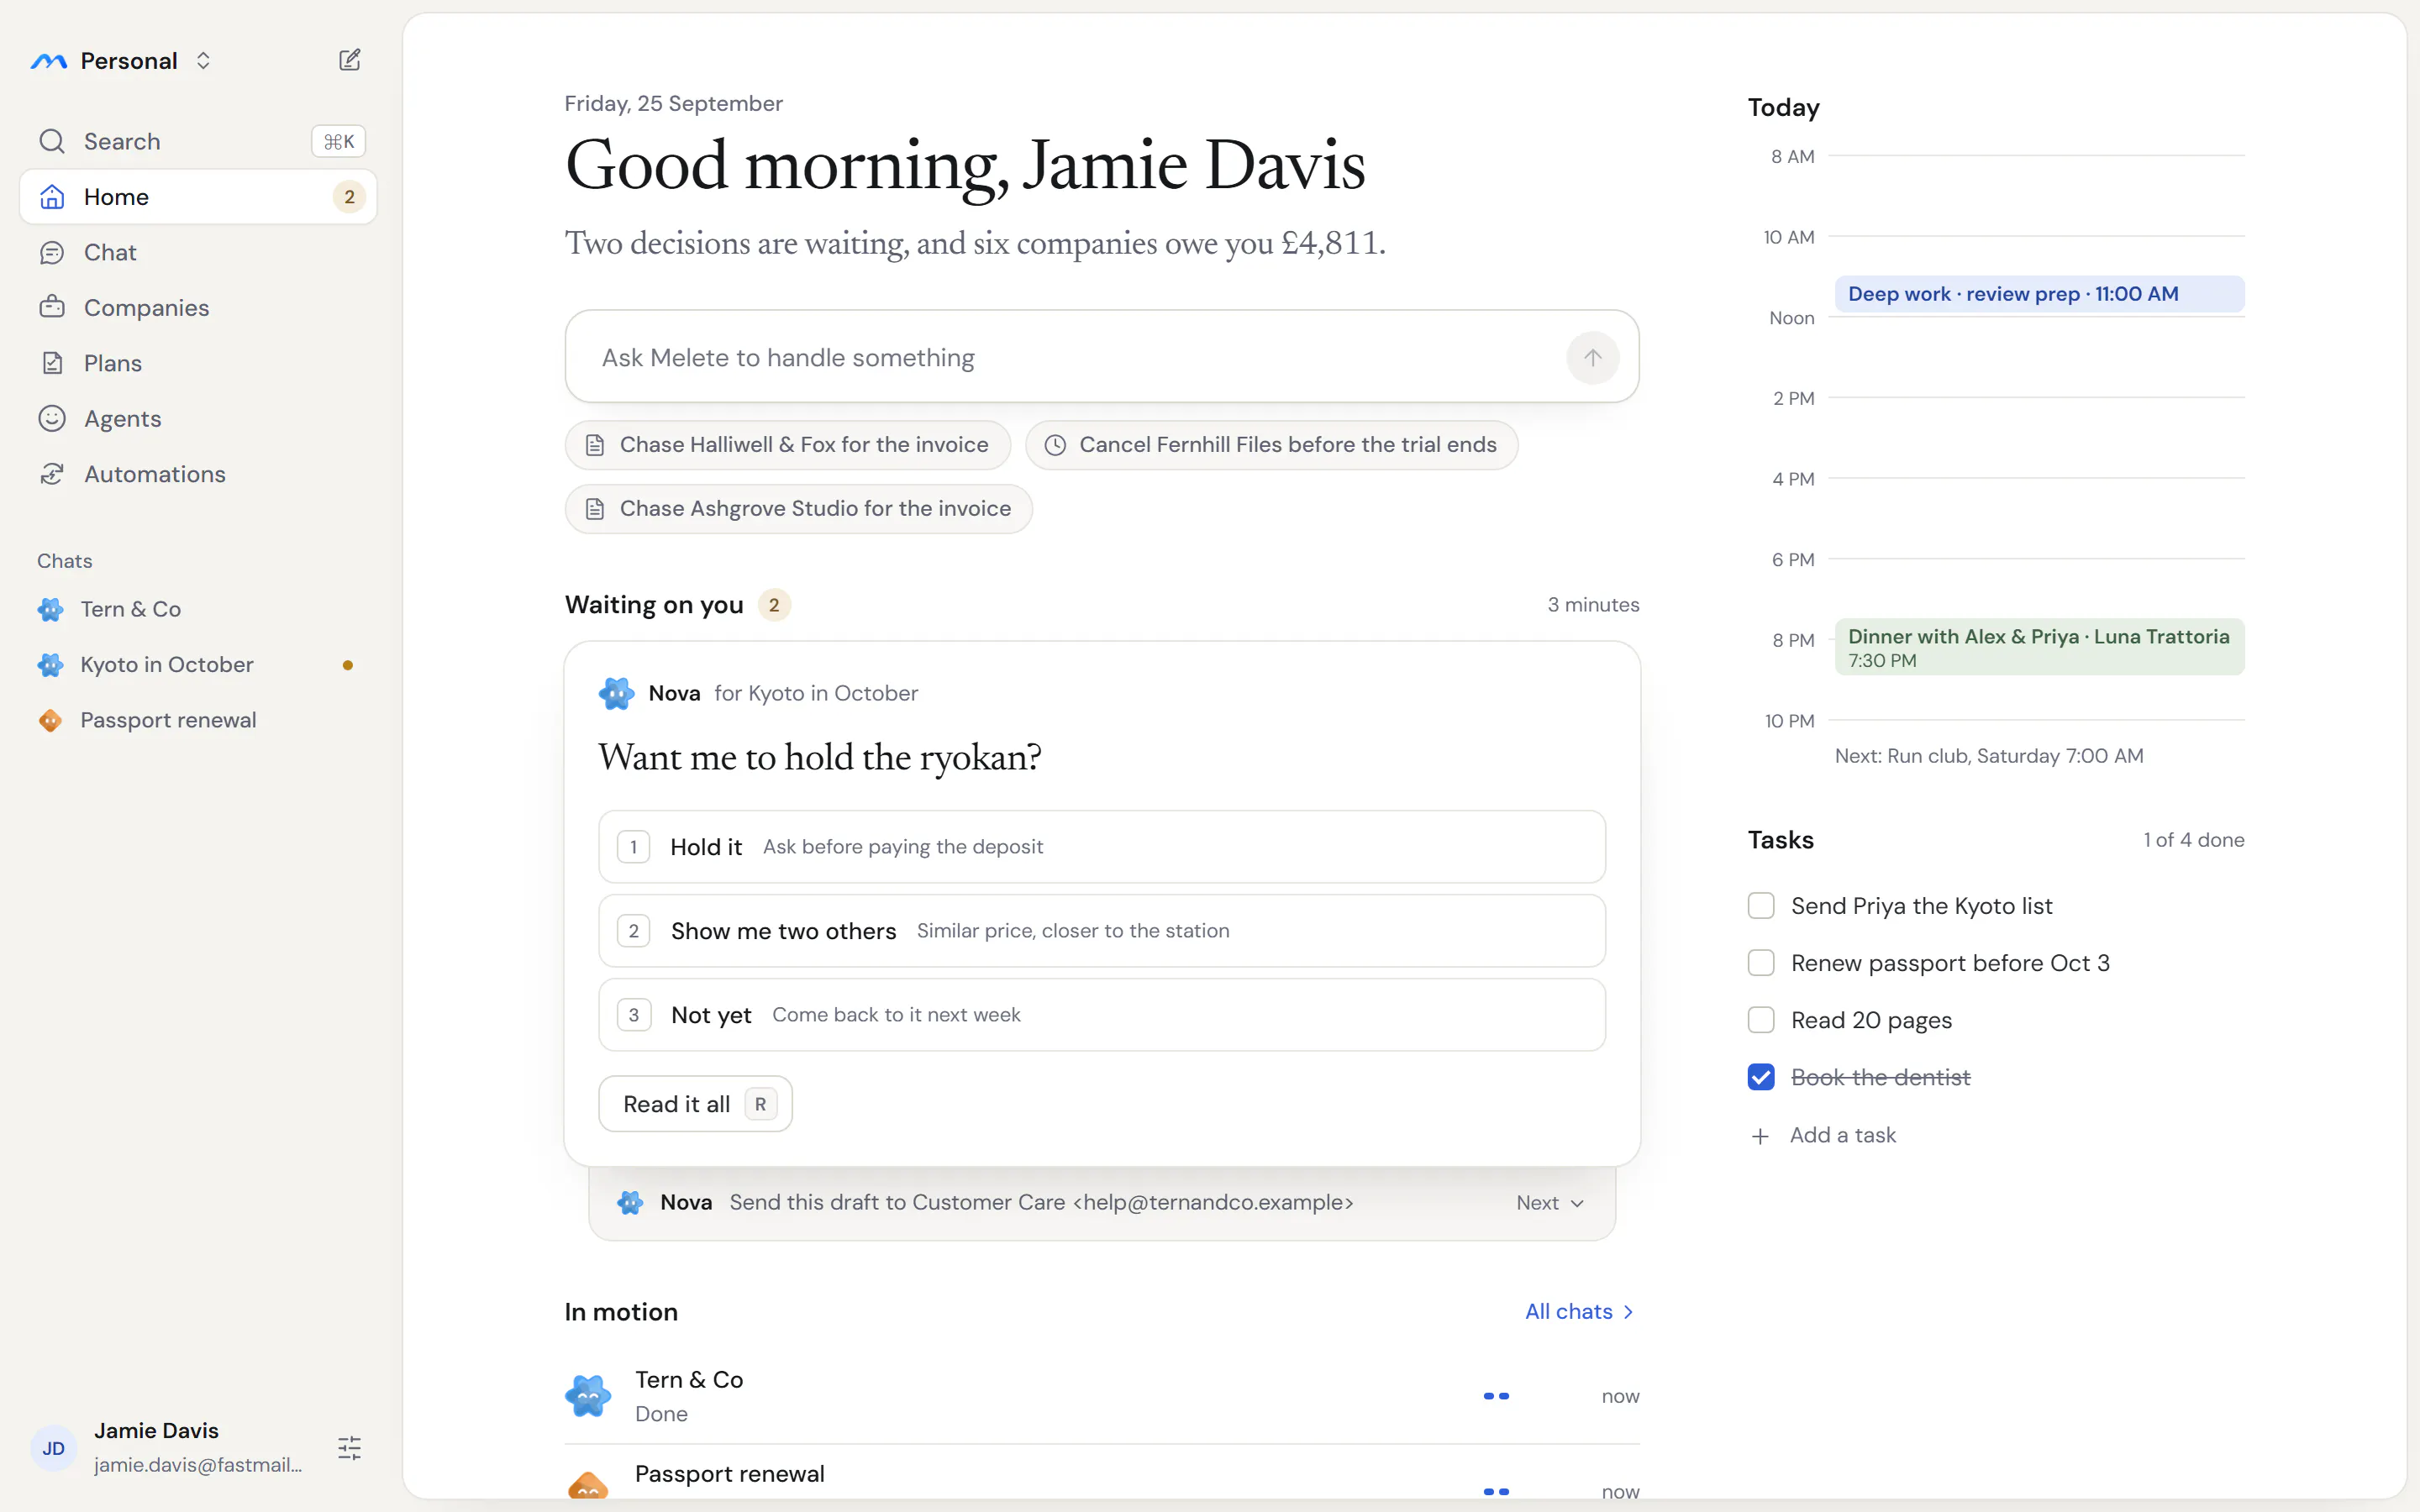
Task: Open Tern & Co in the Chats list
Action: coord(198,609)
